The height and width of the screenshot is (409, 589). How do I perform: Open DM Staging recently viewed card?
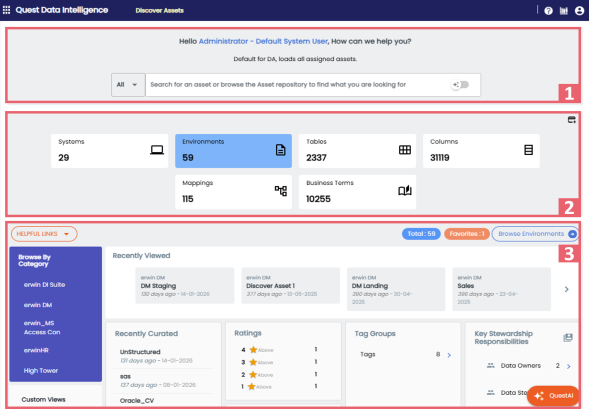tap(185, 285)
